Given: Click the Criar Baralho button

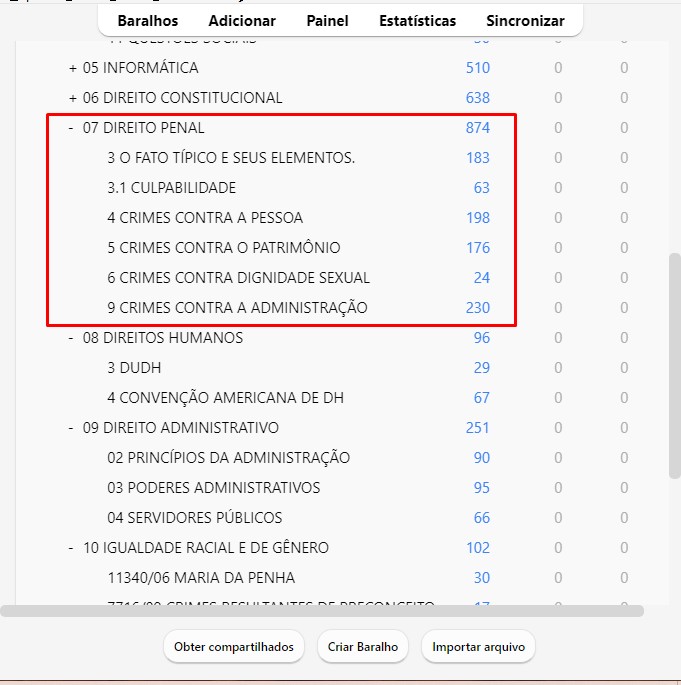Looking at the screenshot, I should point(363,647).
